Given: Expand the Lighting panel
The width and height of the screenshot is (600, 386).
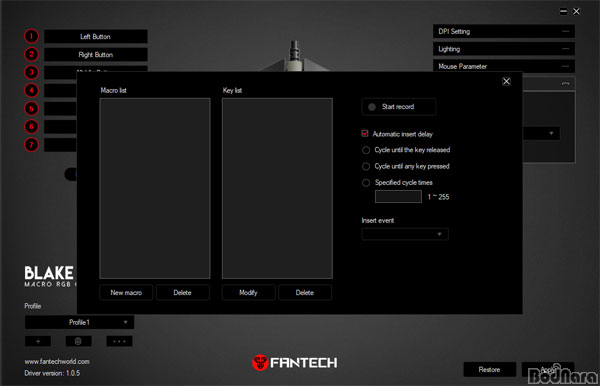Looking at the screenshot, I should pyautogui.click(x=504, y=49).
